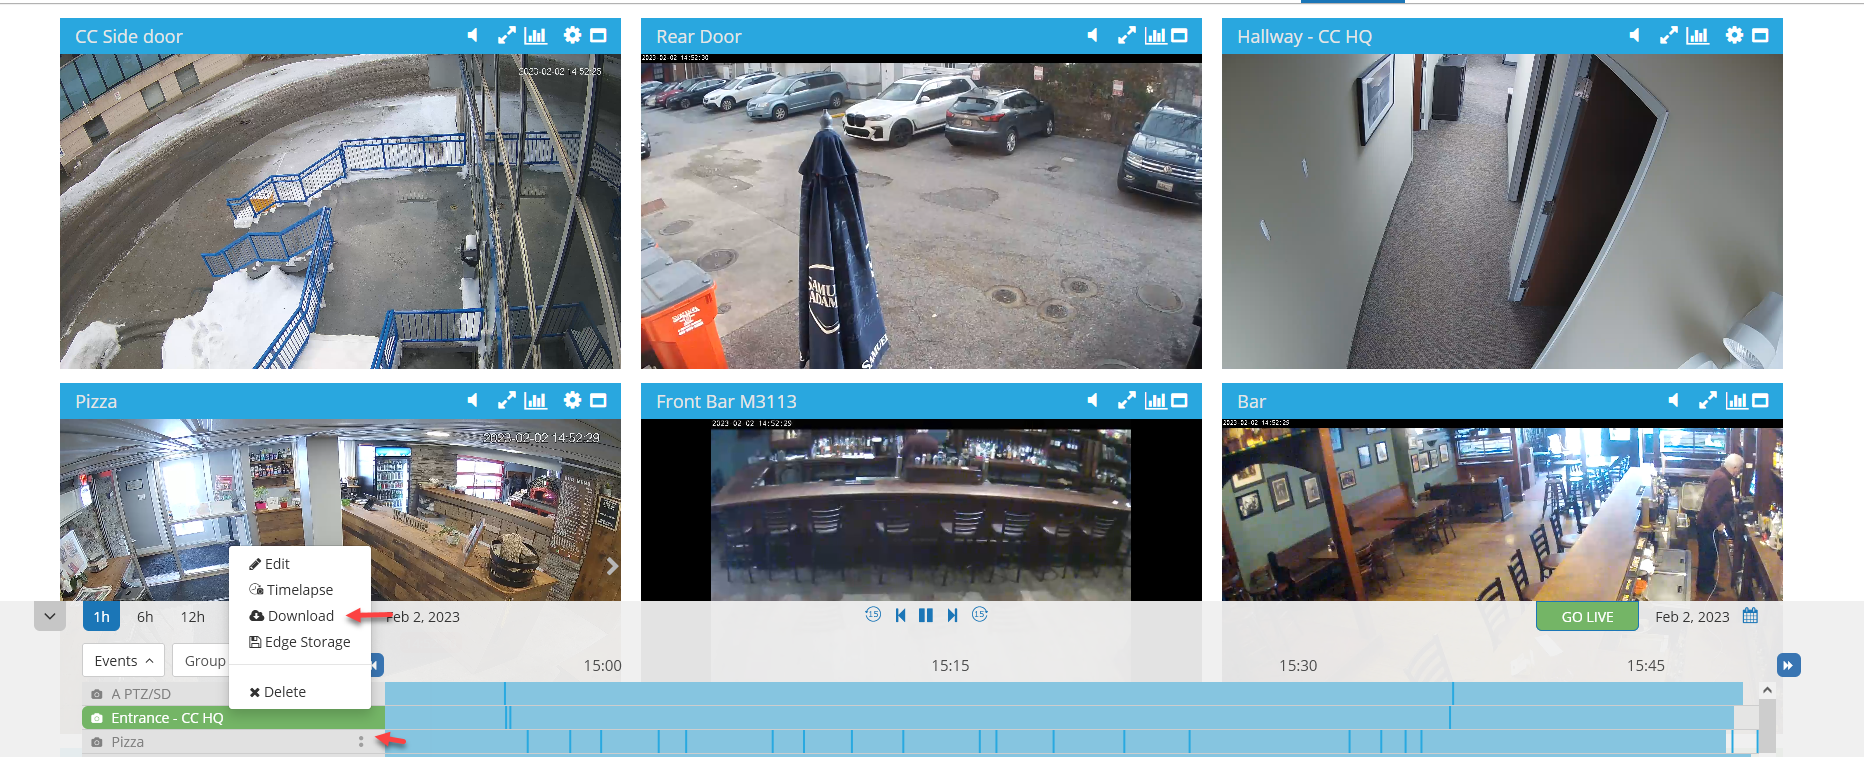This screenshot has width=1864, height=757.
Task: Expand Hallway - CC HQ camera to fullscreen
Action: 1669,36
